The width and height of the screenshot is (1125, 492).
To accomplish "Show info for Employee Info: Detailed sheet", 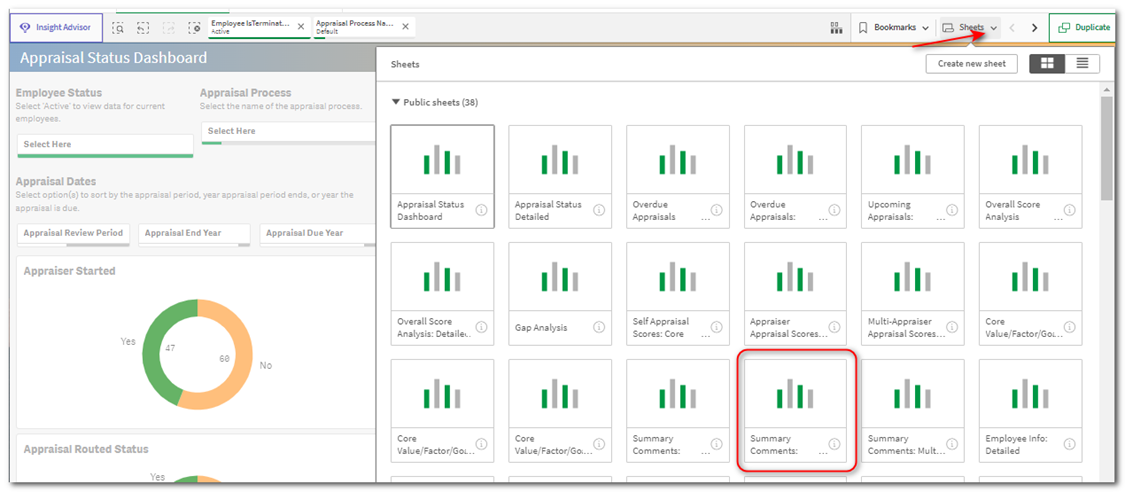I will (1070, 444).
